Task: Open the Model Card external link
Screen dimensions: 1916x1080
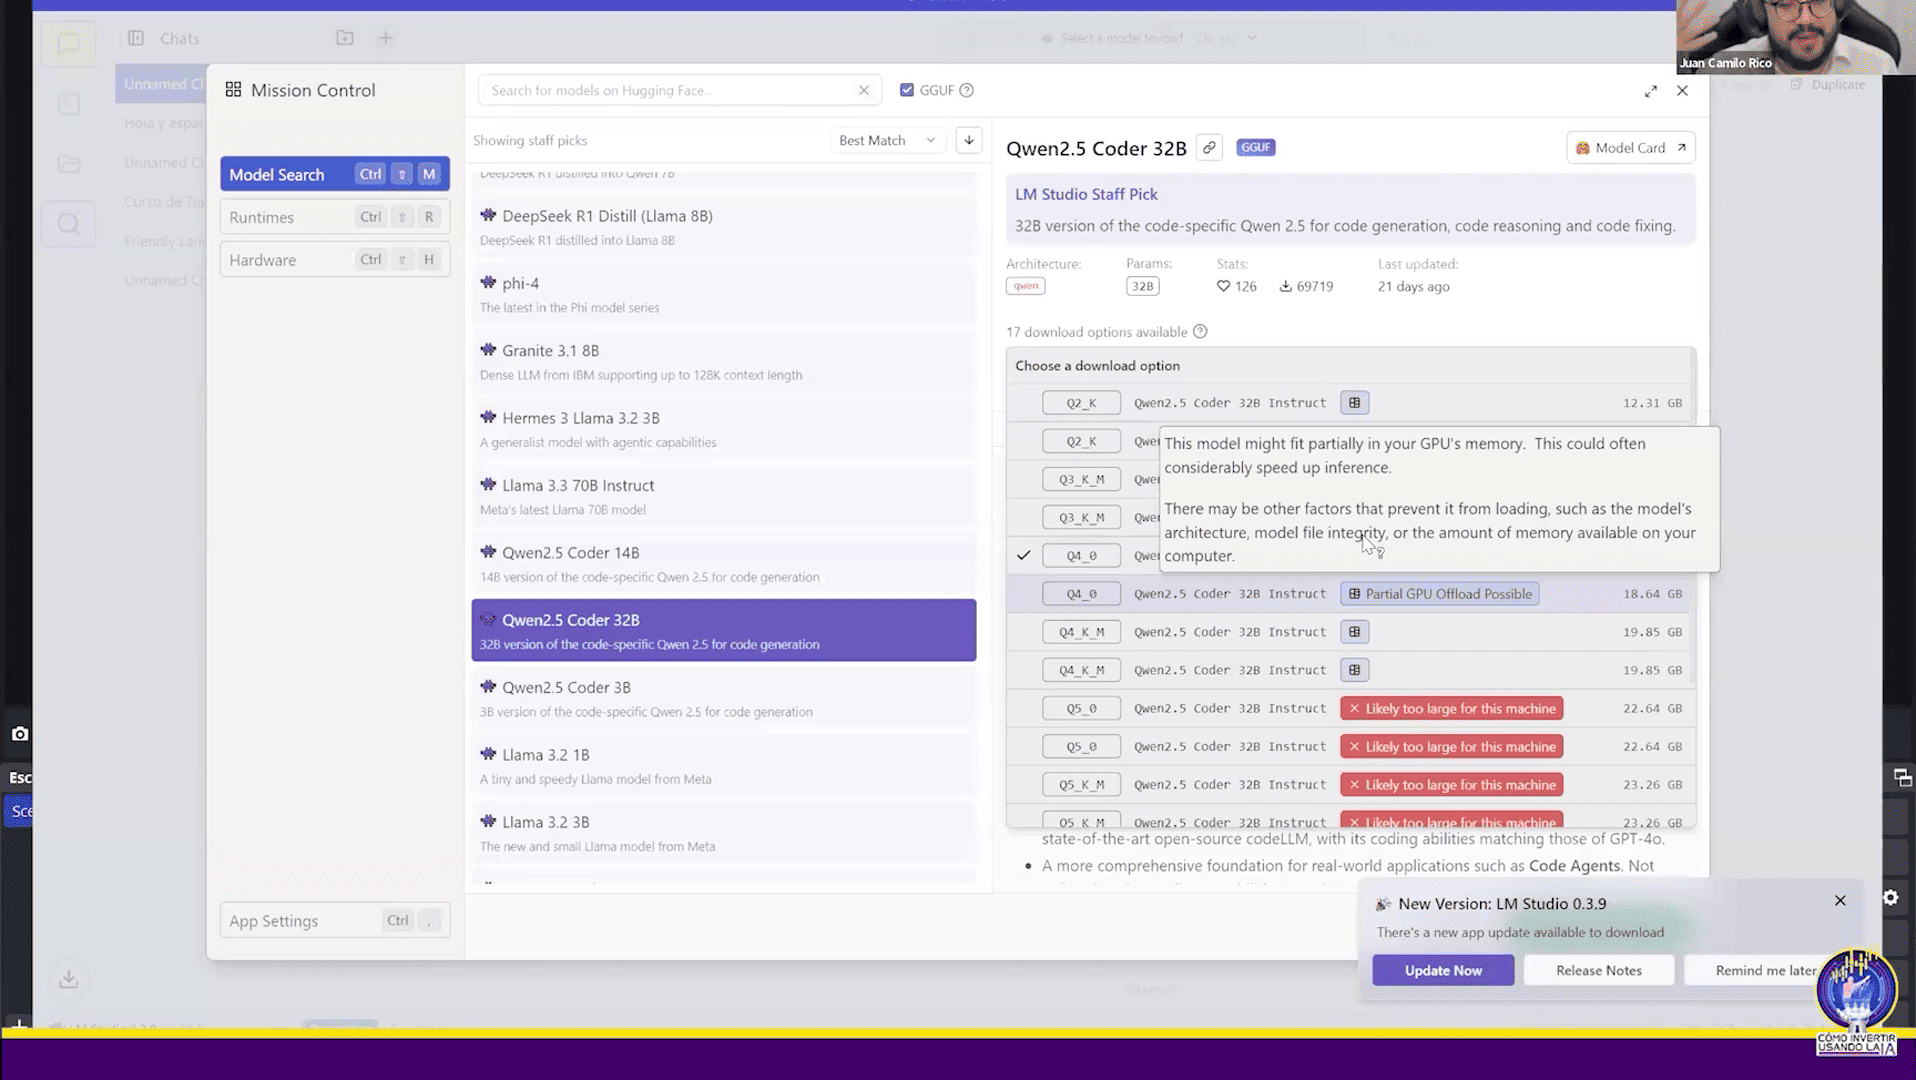Action: (x=1629, y=148)
